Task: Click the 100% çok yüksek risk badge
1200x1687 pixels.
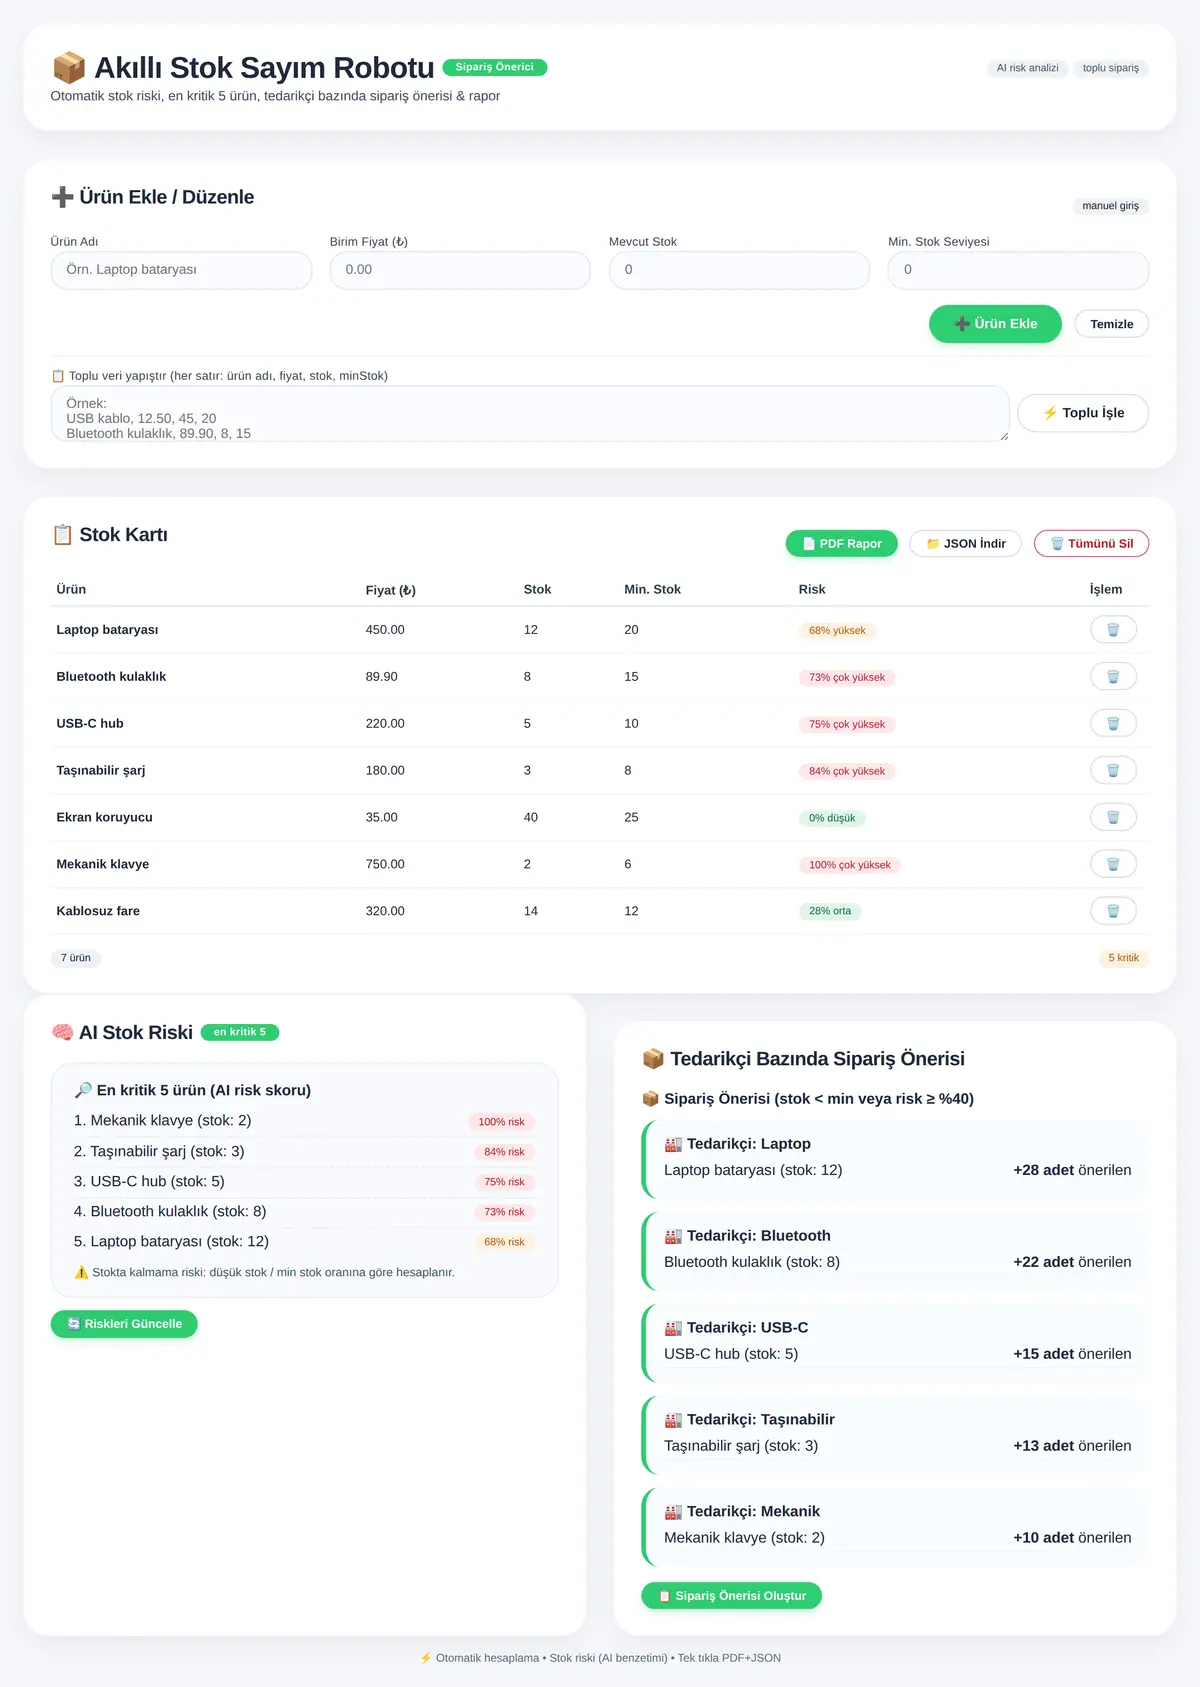Action: 849,865
